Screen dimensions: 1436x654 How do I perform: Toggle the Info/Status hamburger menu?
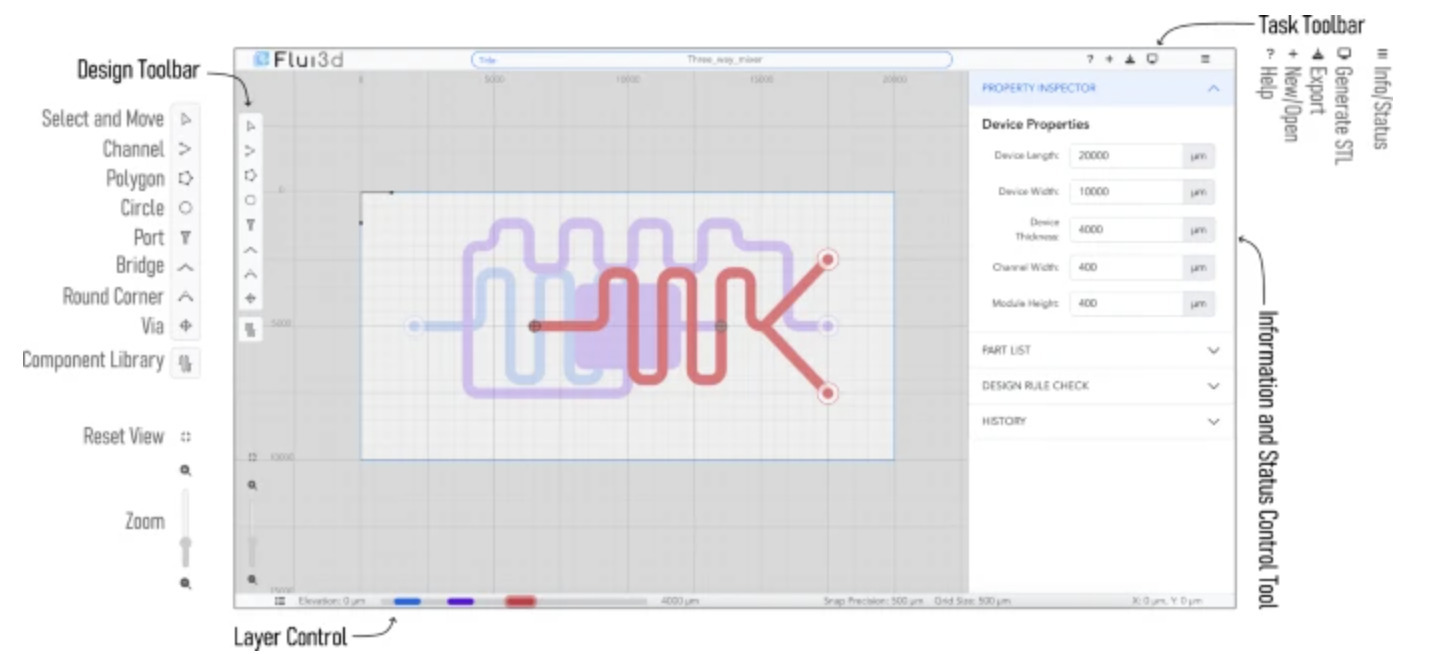[1205, 59]
